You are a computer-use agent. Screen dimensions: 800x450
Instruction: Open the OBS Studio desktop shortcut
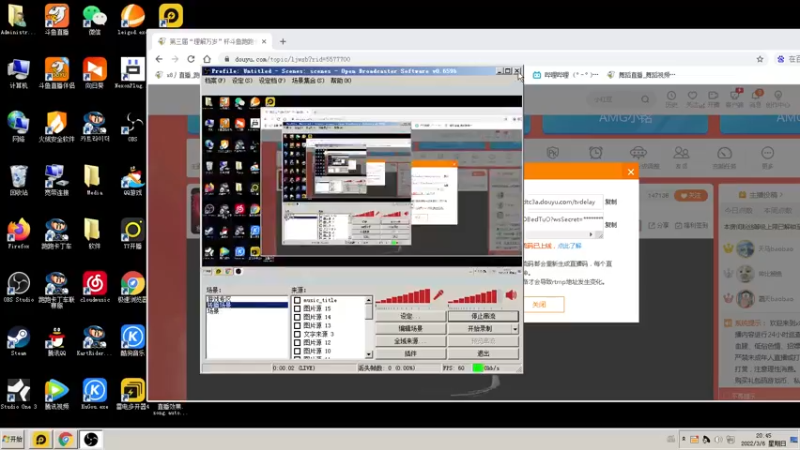point(18,287)
